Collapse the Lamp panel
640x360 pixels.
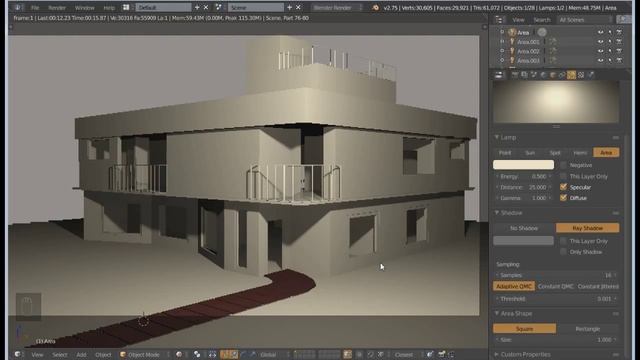tap(497, 138)
